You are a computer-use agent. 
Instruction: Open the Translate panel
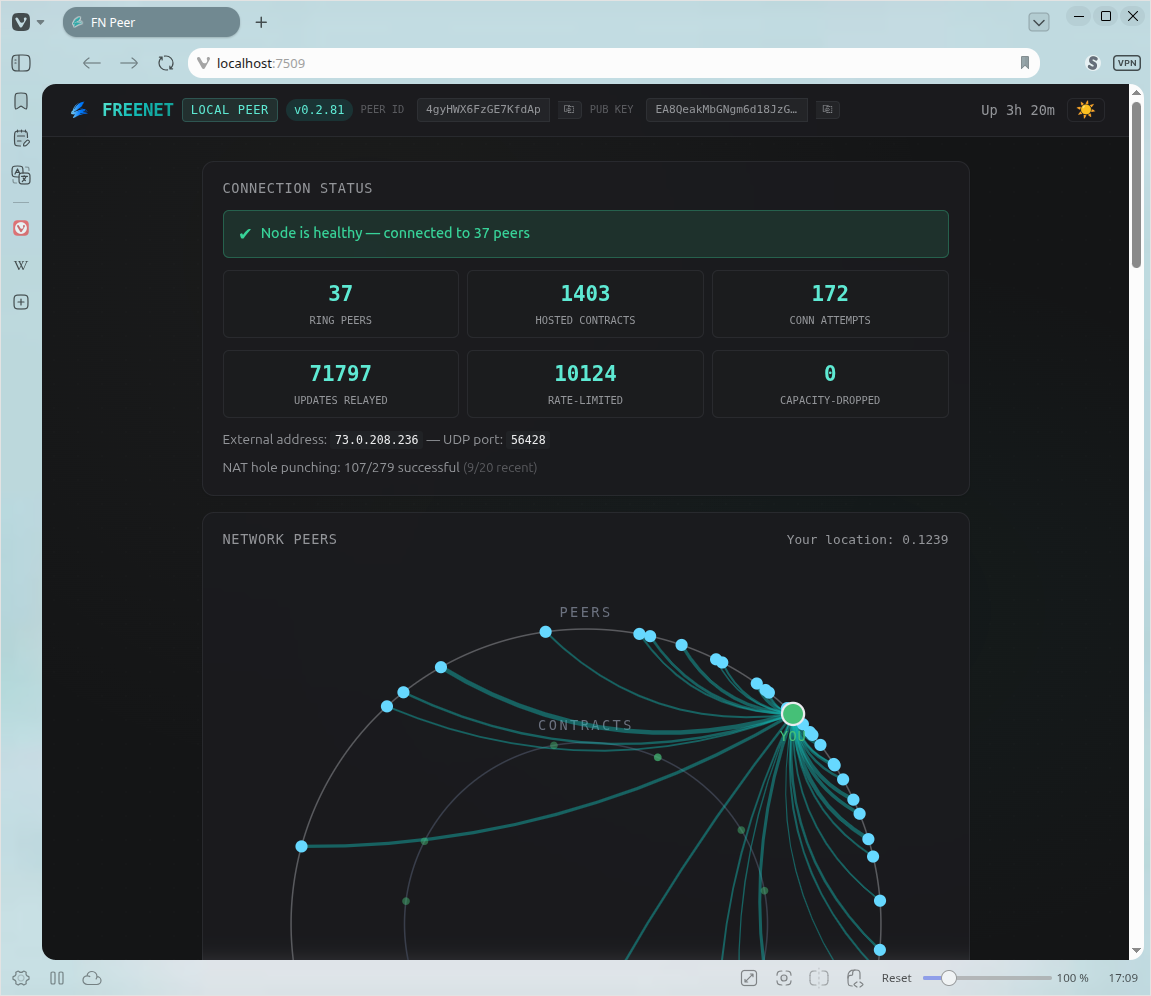[x=21, y=175]
